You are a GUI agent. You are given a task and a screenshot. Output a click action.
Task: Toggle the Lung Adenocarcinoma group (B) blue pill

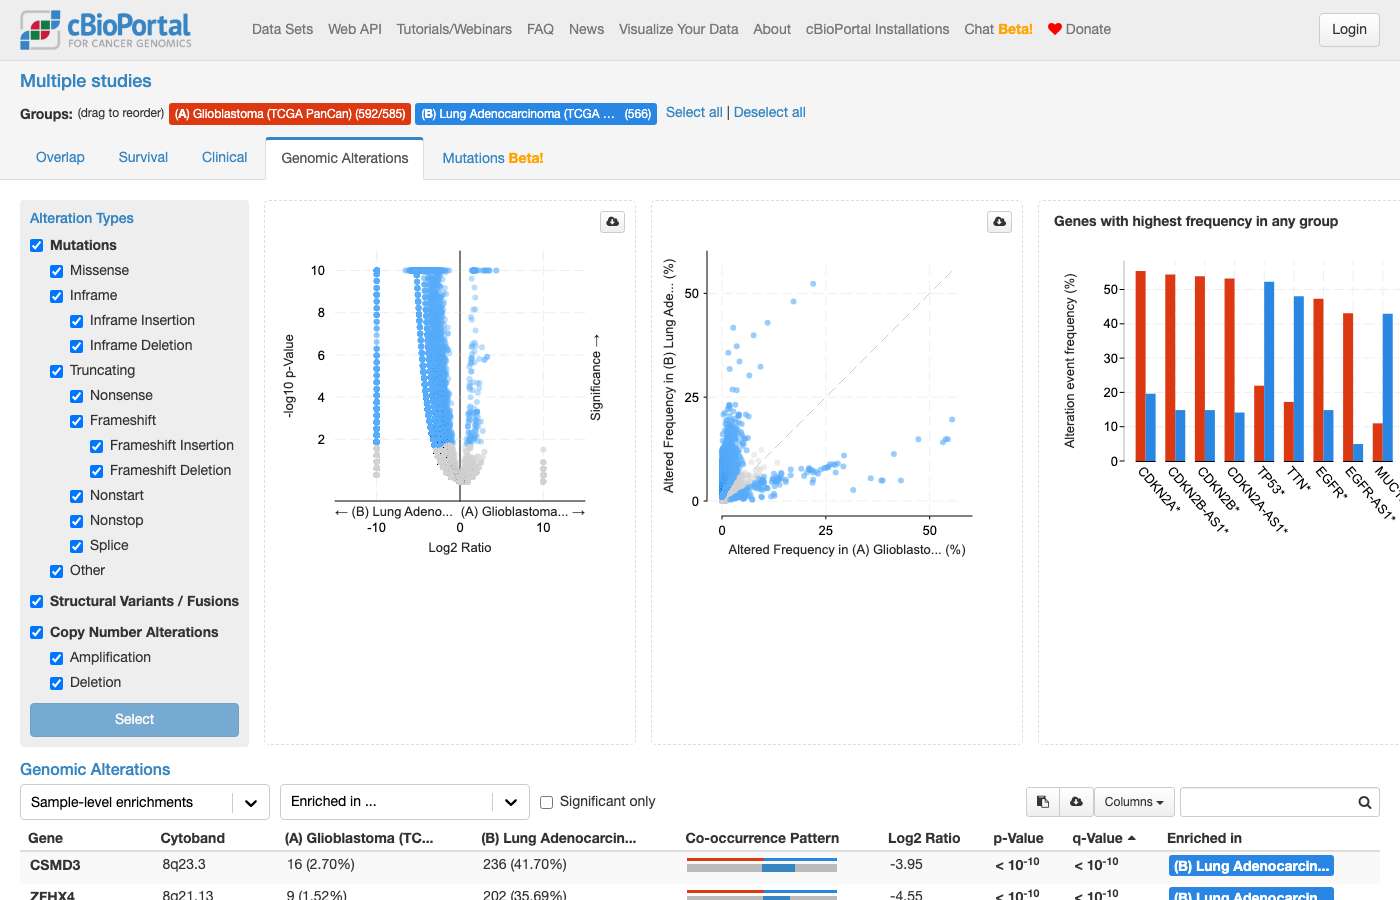[x=536, y=114]
